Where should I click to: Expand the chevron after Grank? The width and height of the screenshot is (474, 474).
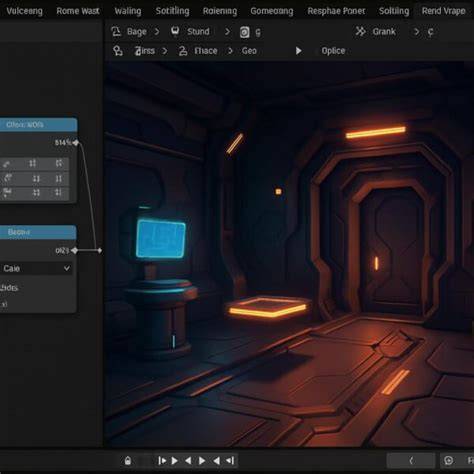[416, 32]
